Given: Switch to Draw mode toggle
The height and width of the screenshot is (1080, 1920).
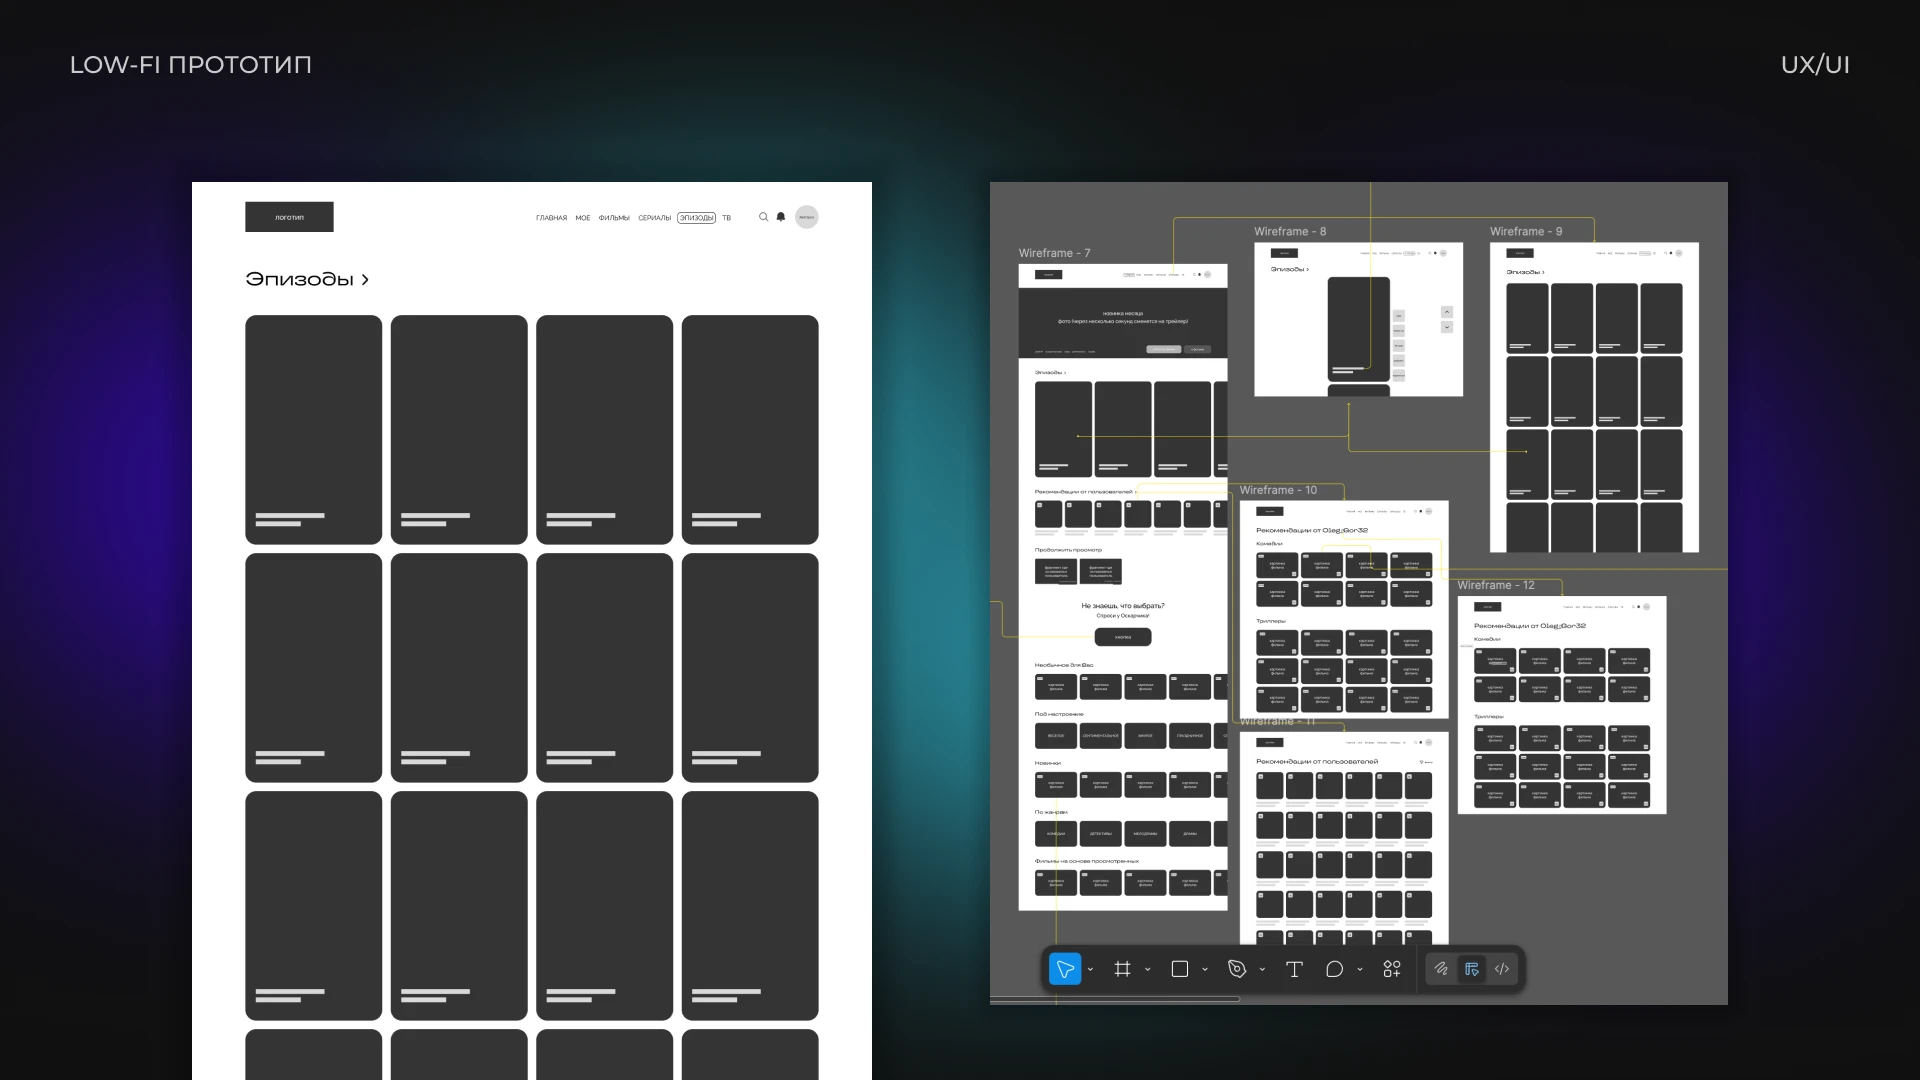Looking at the screenshot, I should click(x=1441, y=969).
